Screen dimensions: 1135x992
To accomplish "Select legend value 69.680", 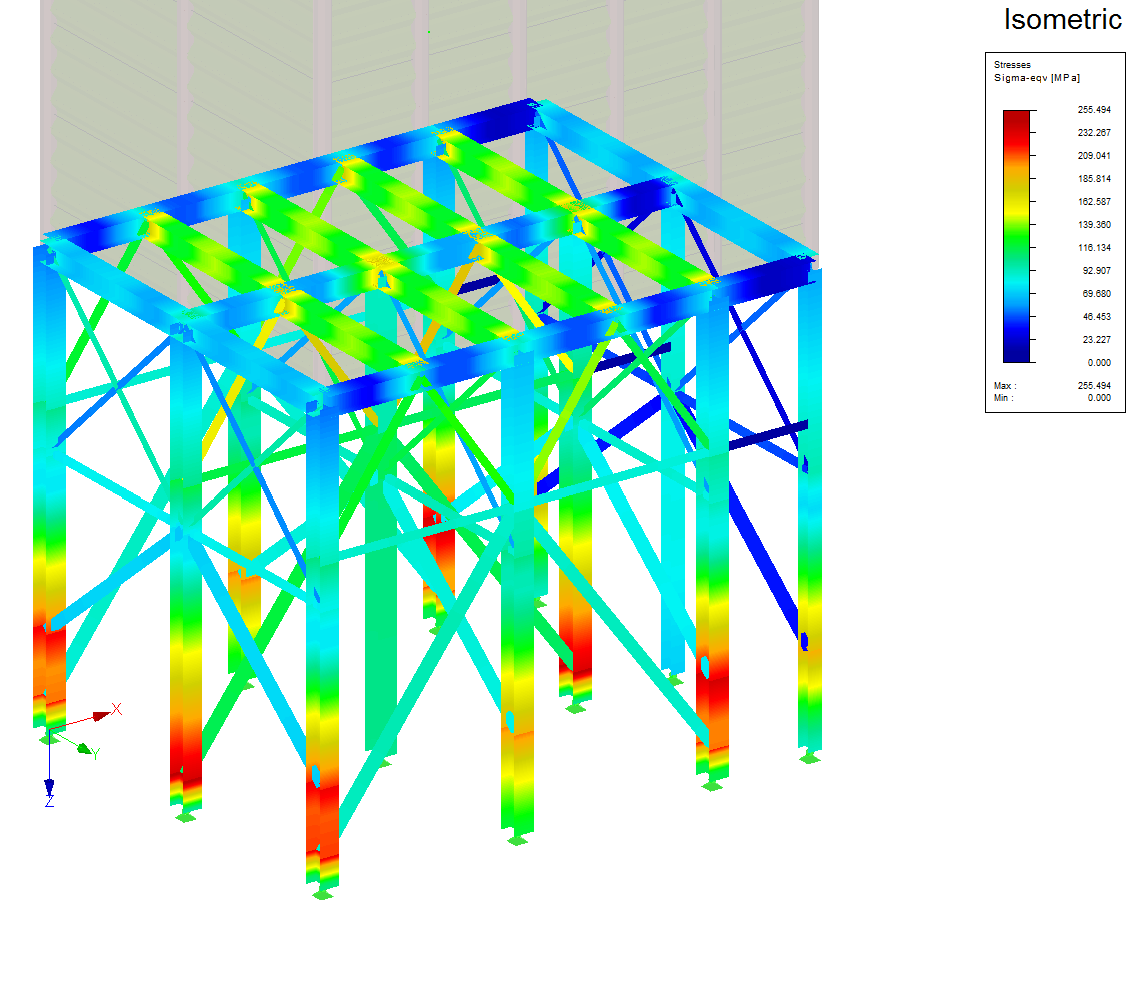I will tap(1096, 294).
